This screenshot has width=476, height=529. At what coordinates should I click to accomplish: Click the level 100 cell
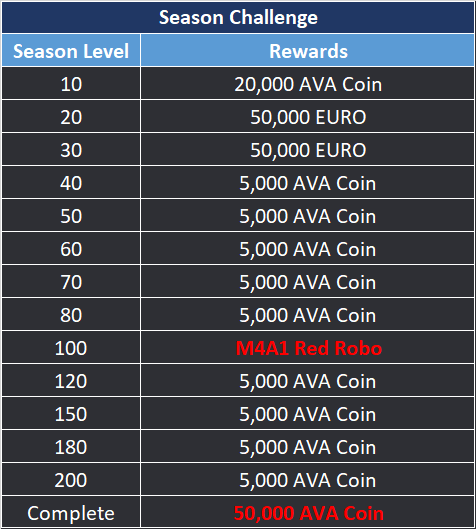pyautogui.click(x=71, y=347)
